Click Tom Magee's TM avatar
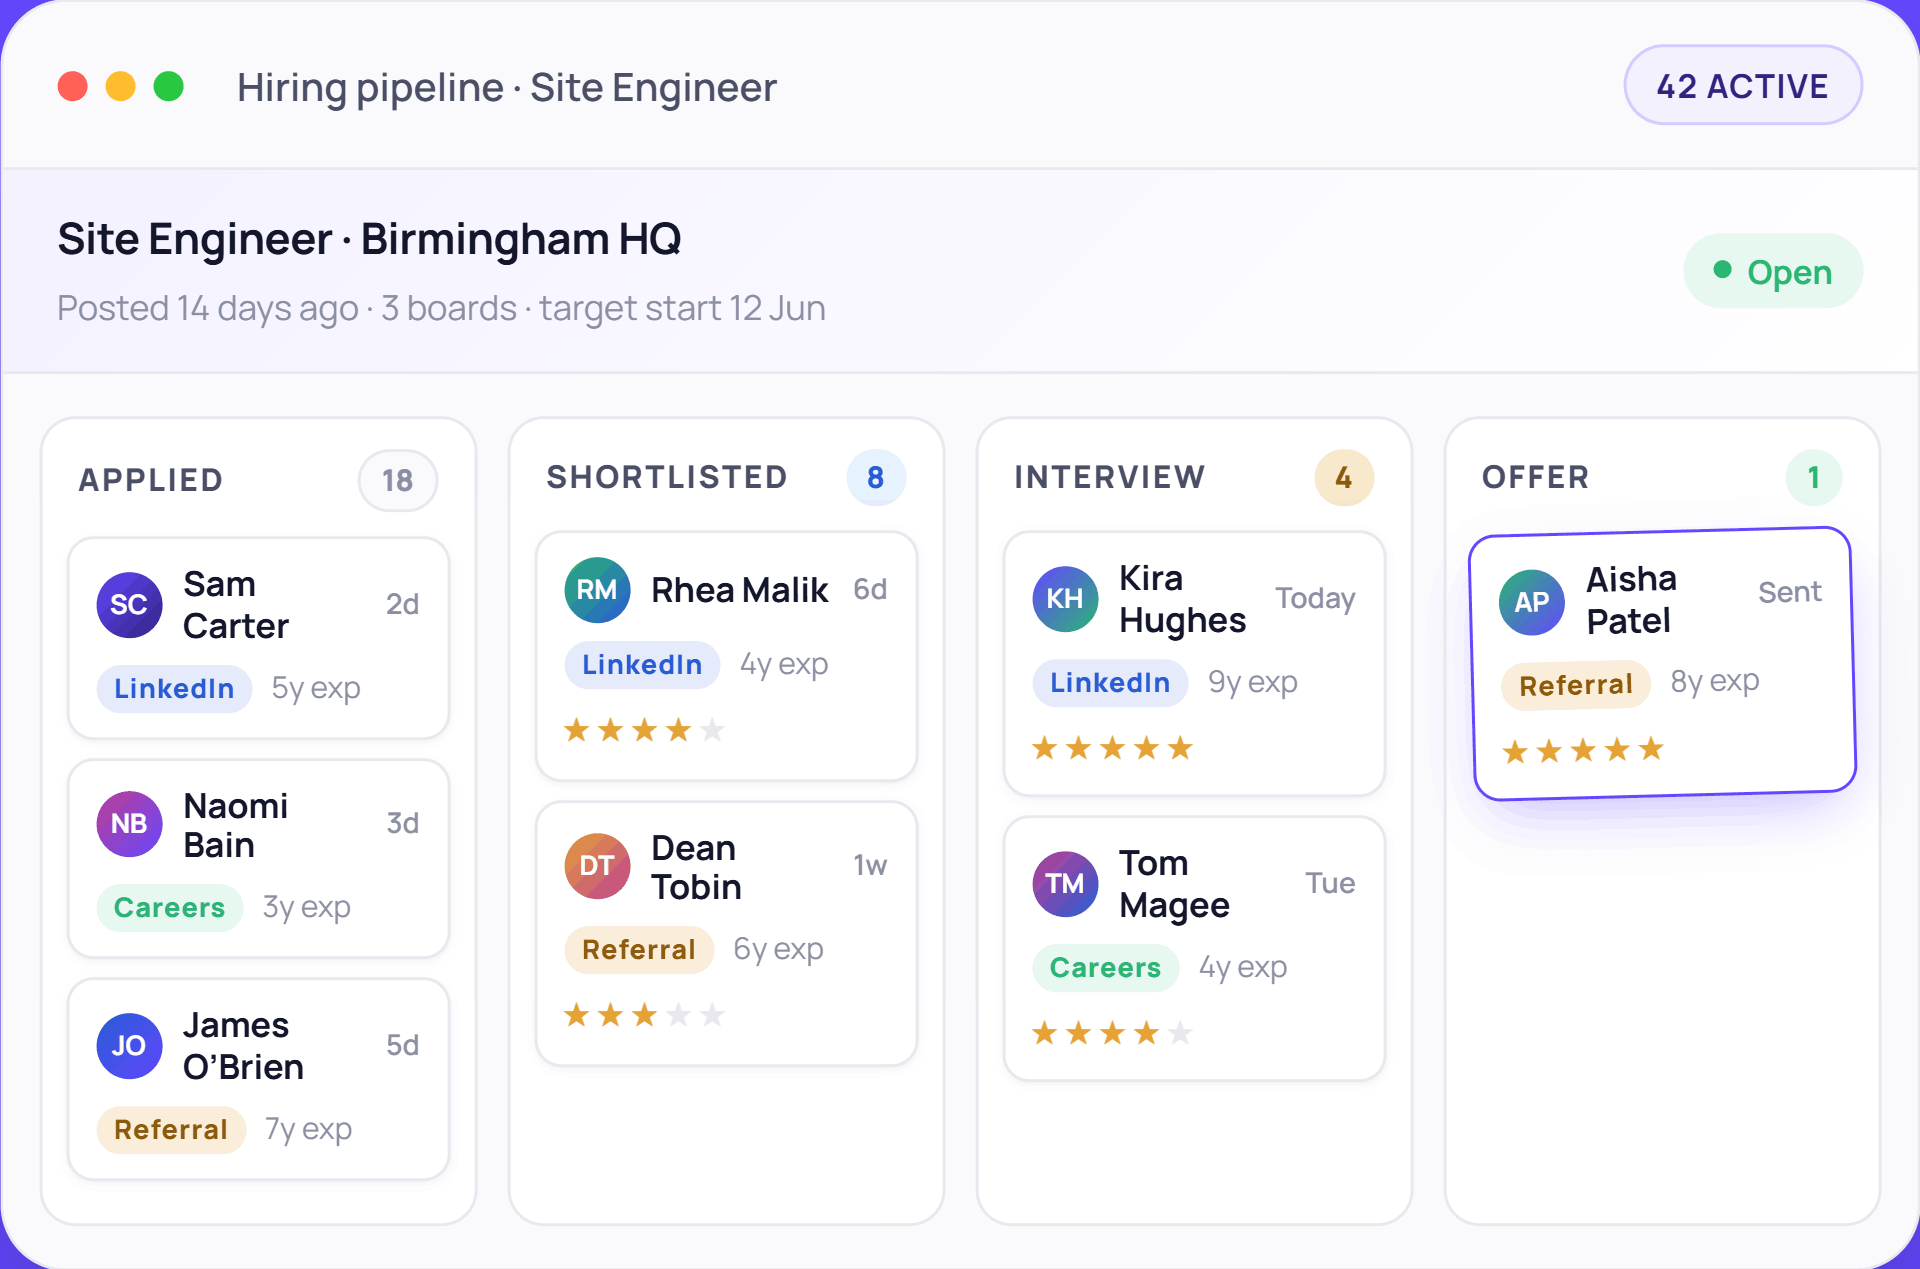 pos(1065,884)
